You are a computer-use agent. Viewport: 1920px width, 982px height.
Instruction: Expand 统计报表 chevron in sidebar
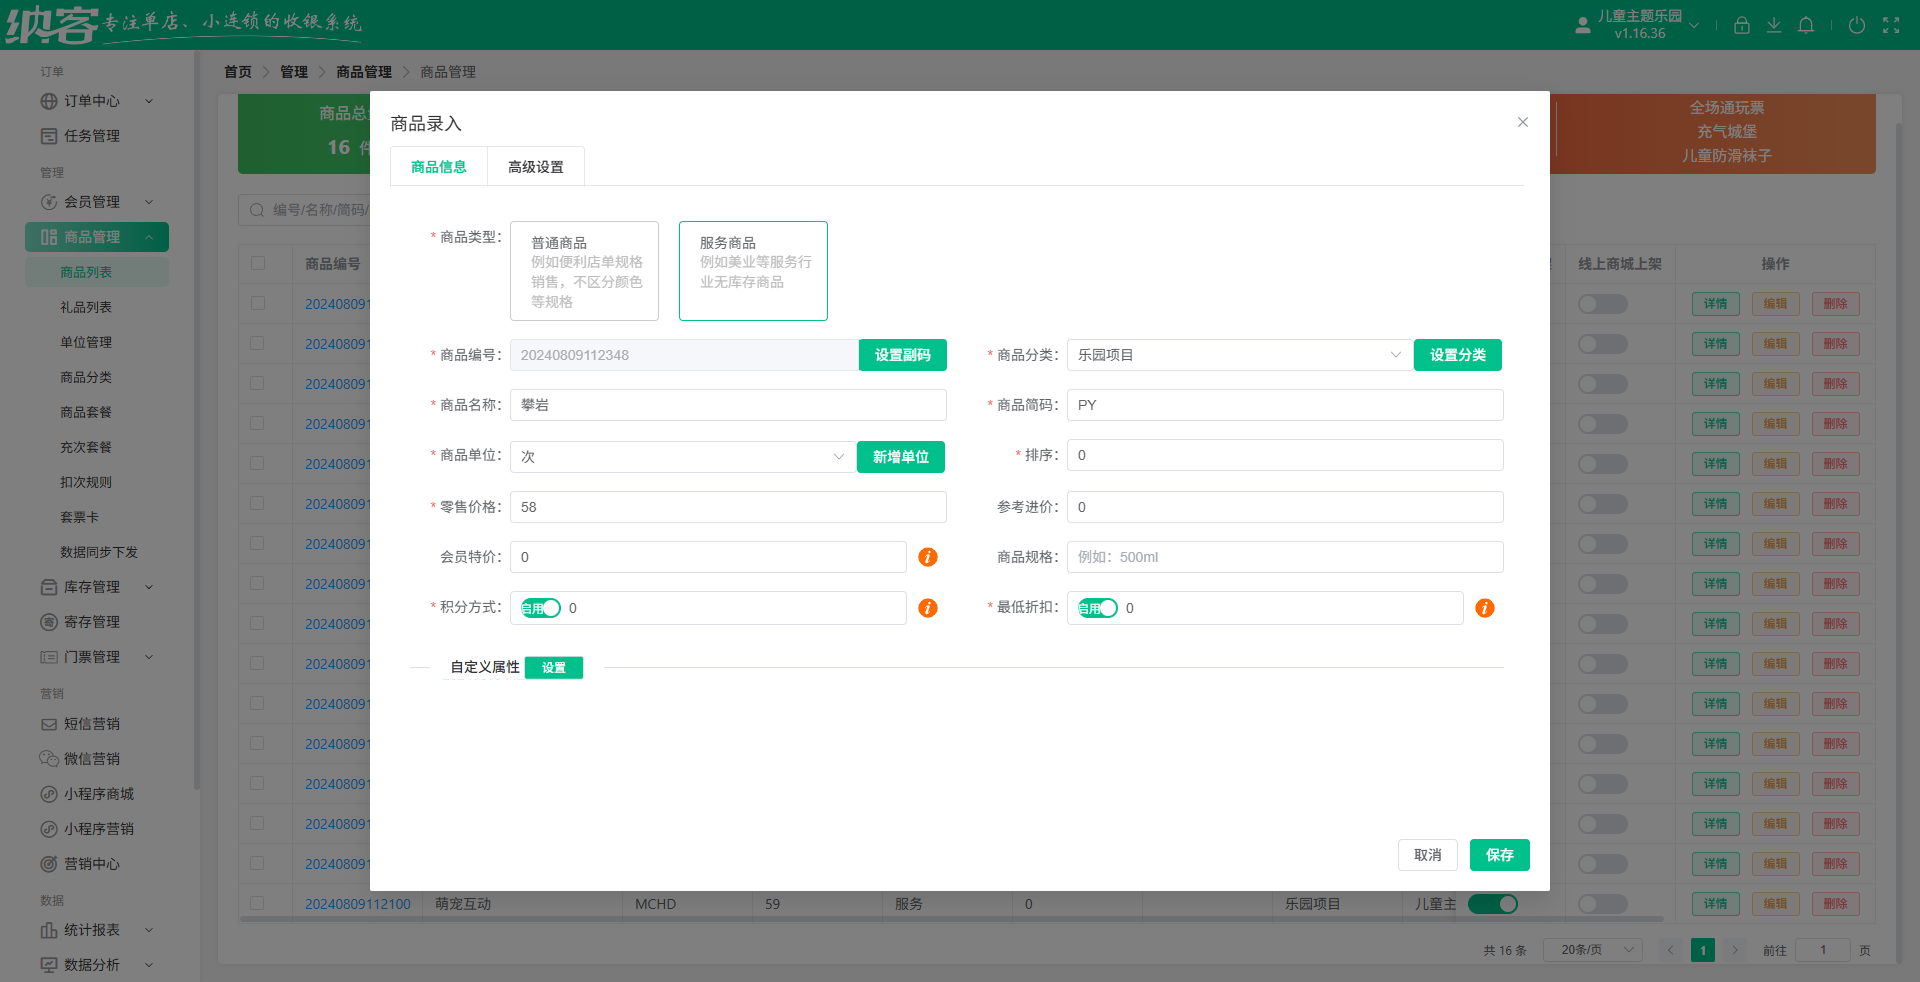(x=149, y=930)
